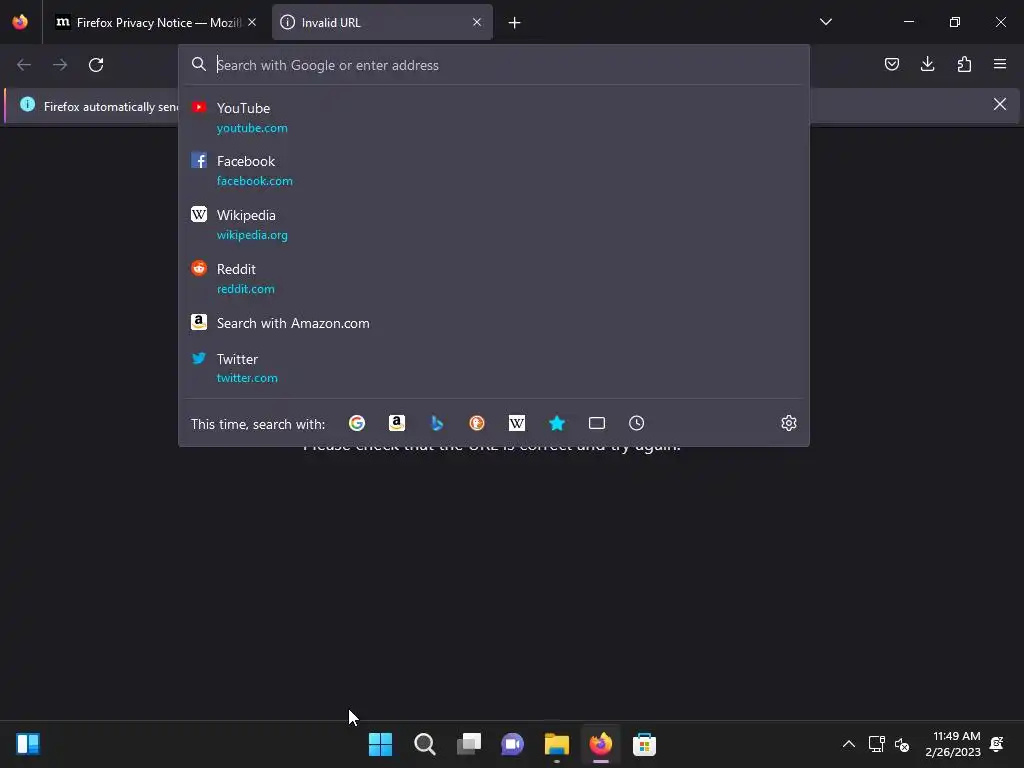Go forward one page
Viewport: 1024px width, 768px height.
tap(60, 65)
